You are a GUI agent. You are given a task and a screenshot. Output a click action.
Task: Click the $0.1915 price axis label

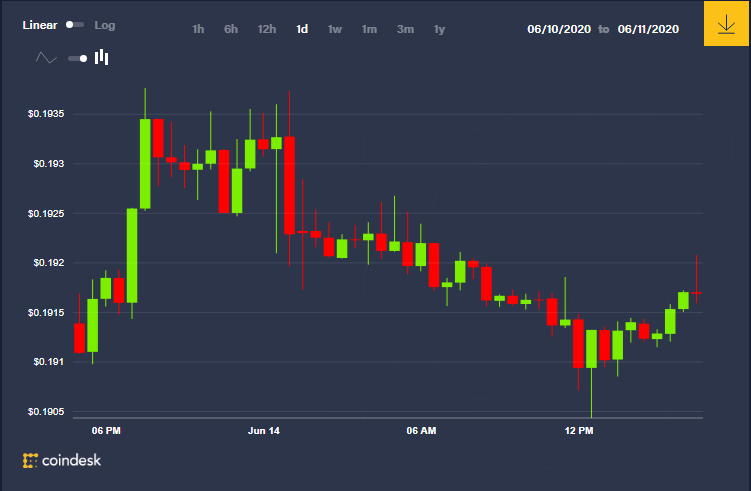pos(46,312)
